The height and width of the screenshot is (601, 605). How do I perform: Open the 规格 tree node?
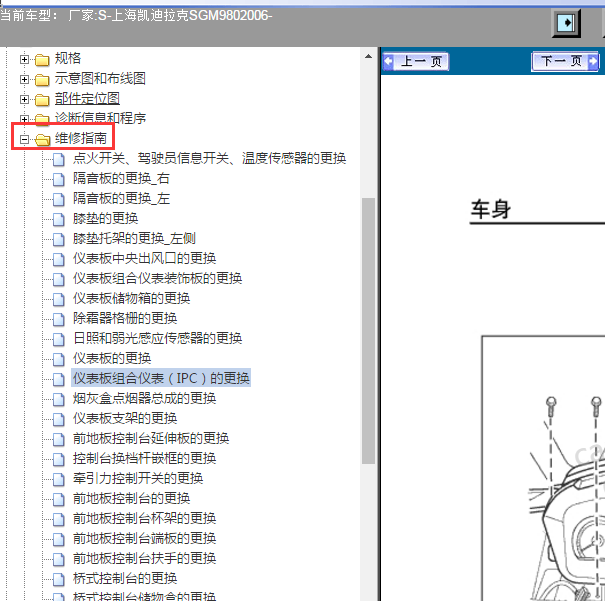pos(68,58)
